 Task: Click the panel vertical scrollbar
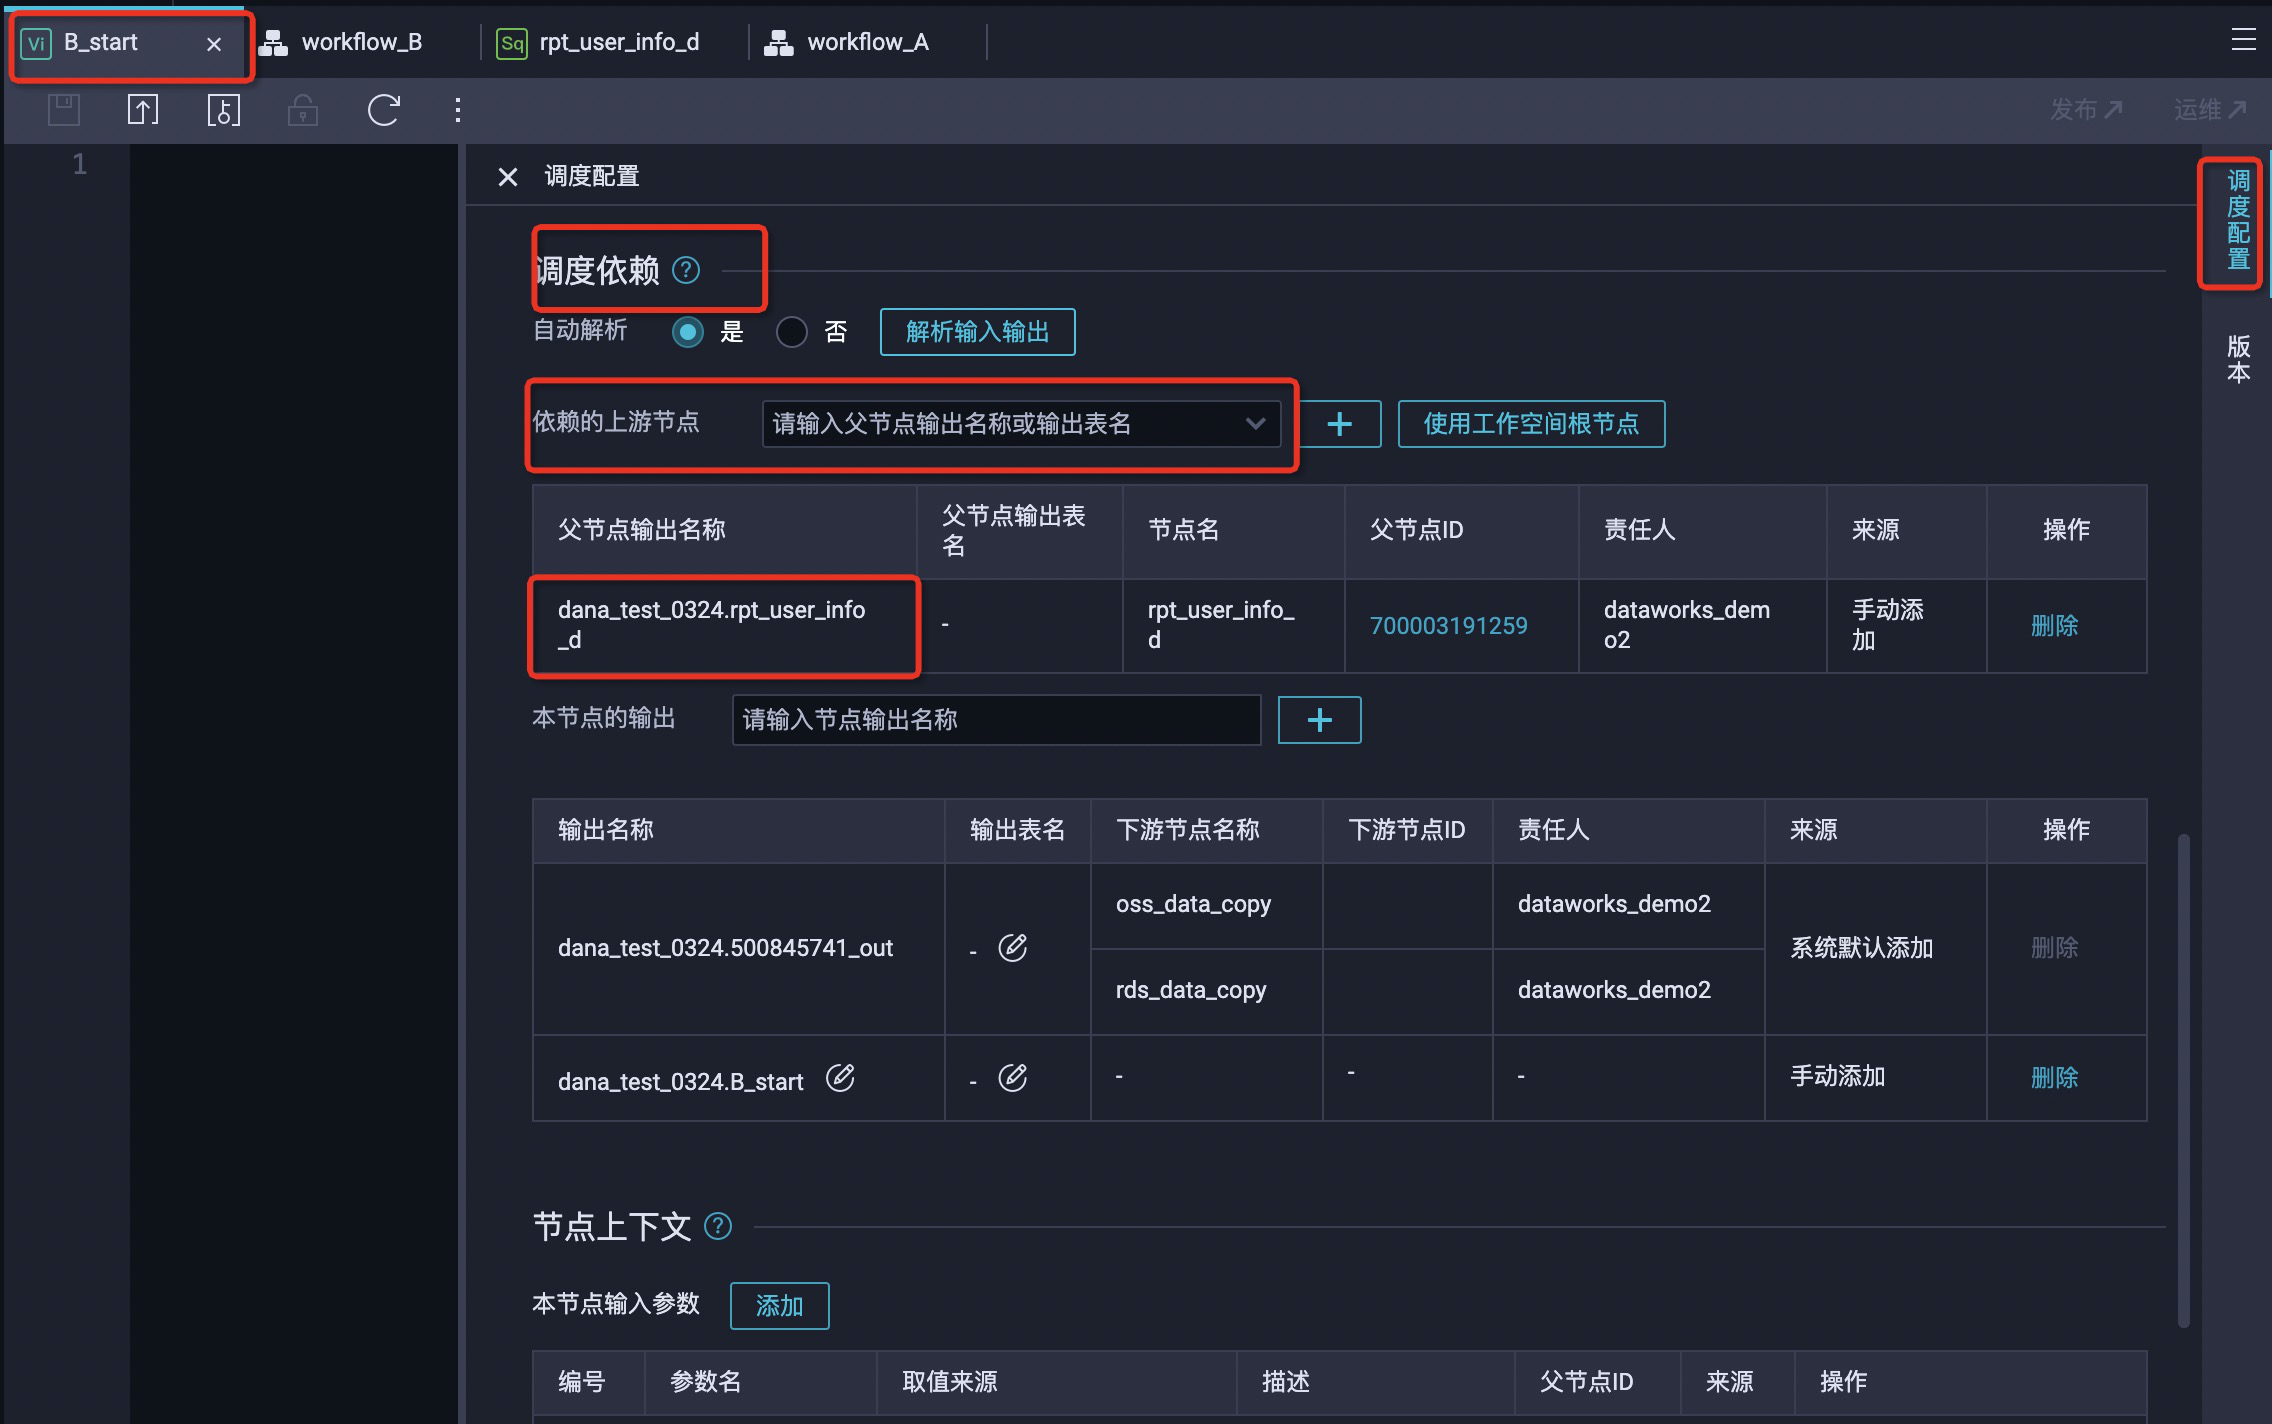coord(2184,1080)
